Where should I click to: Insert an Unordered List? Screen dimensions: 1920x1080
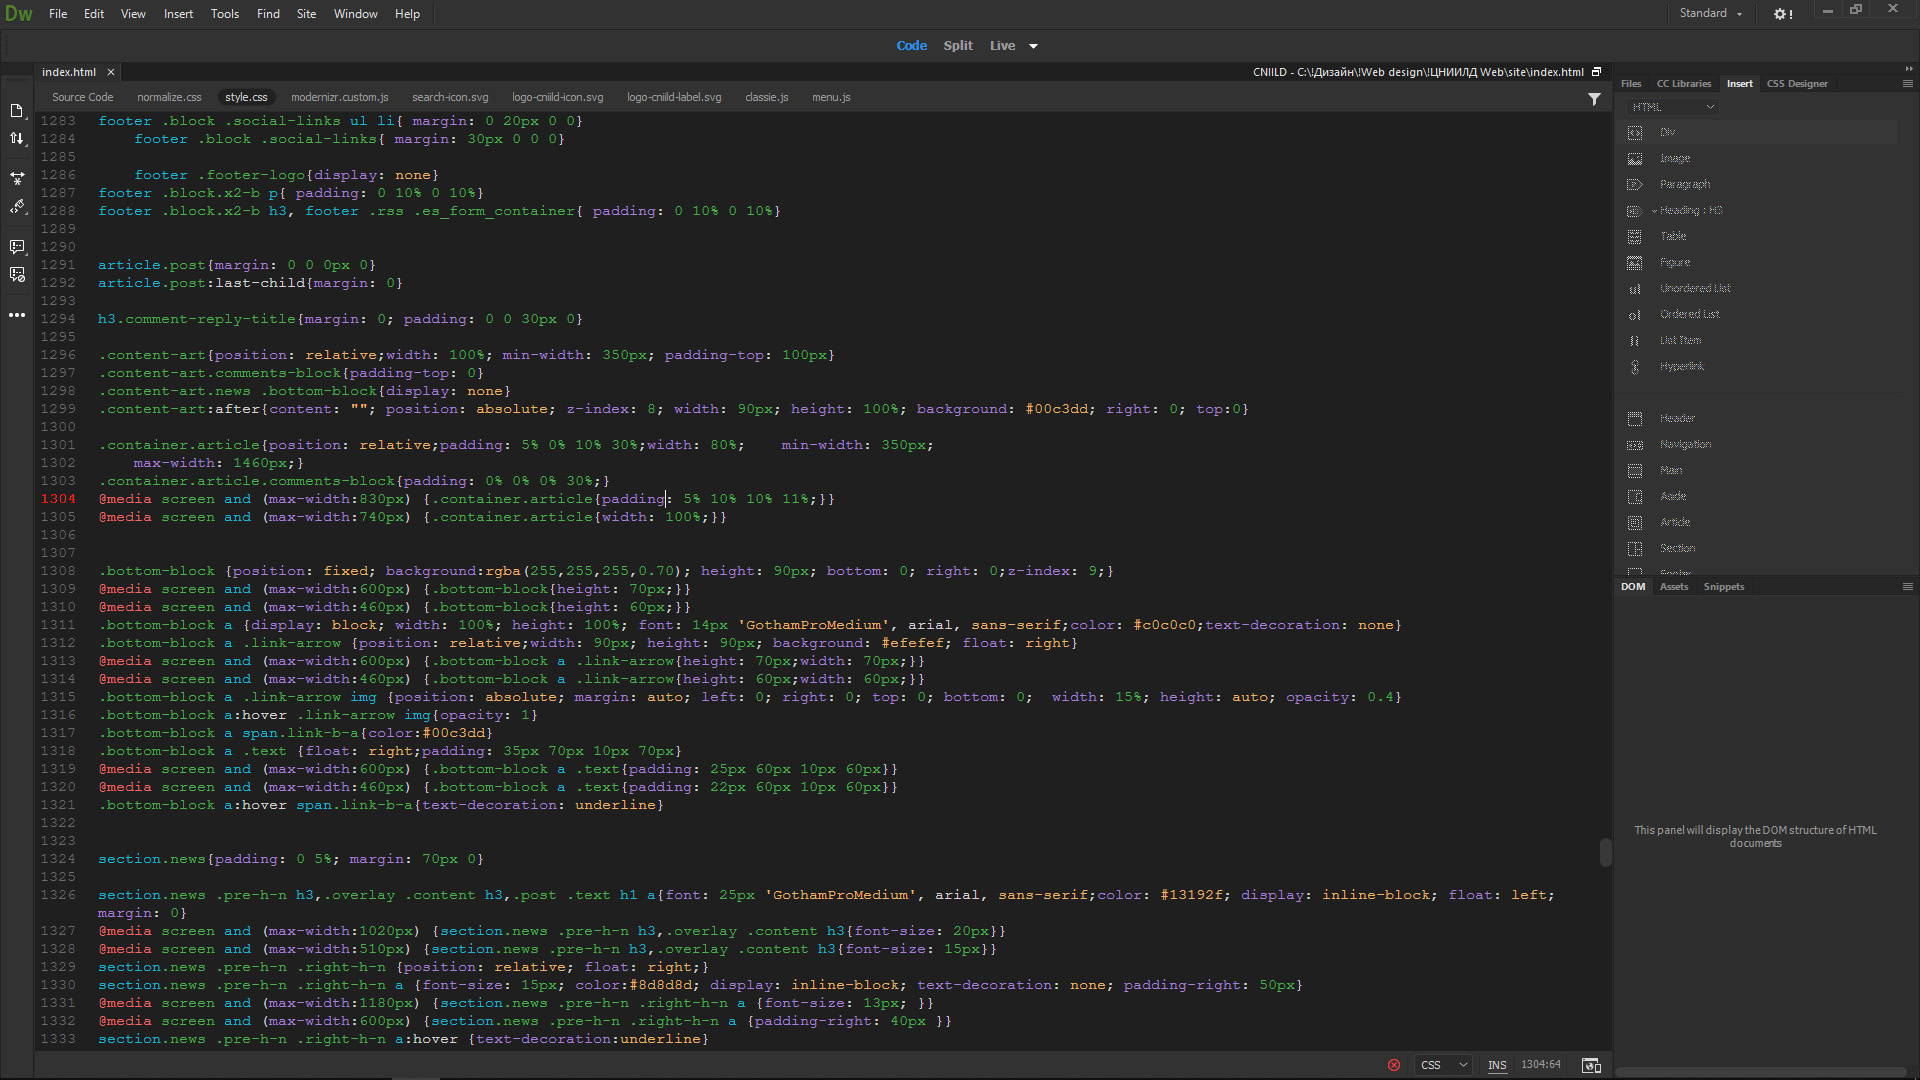[x=1694, y=288]
